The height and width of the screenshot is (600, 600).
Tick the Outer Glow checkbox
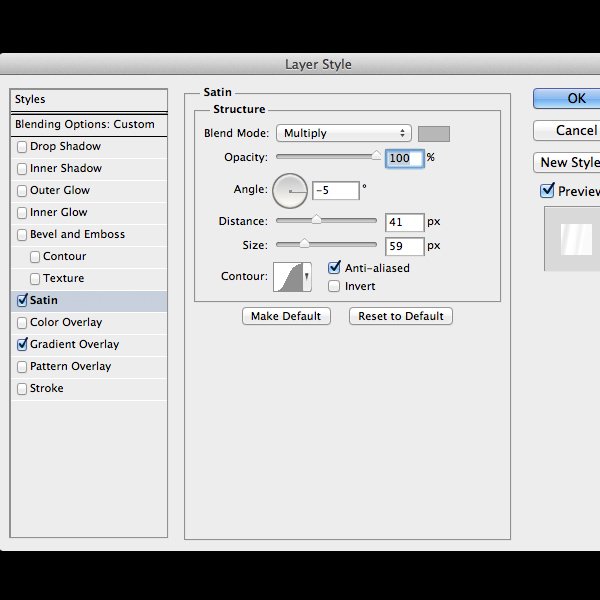22,191
